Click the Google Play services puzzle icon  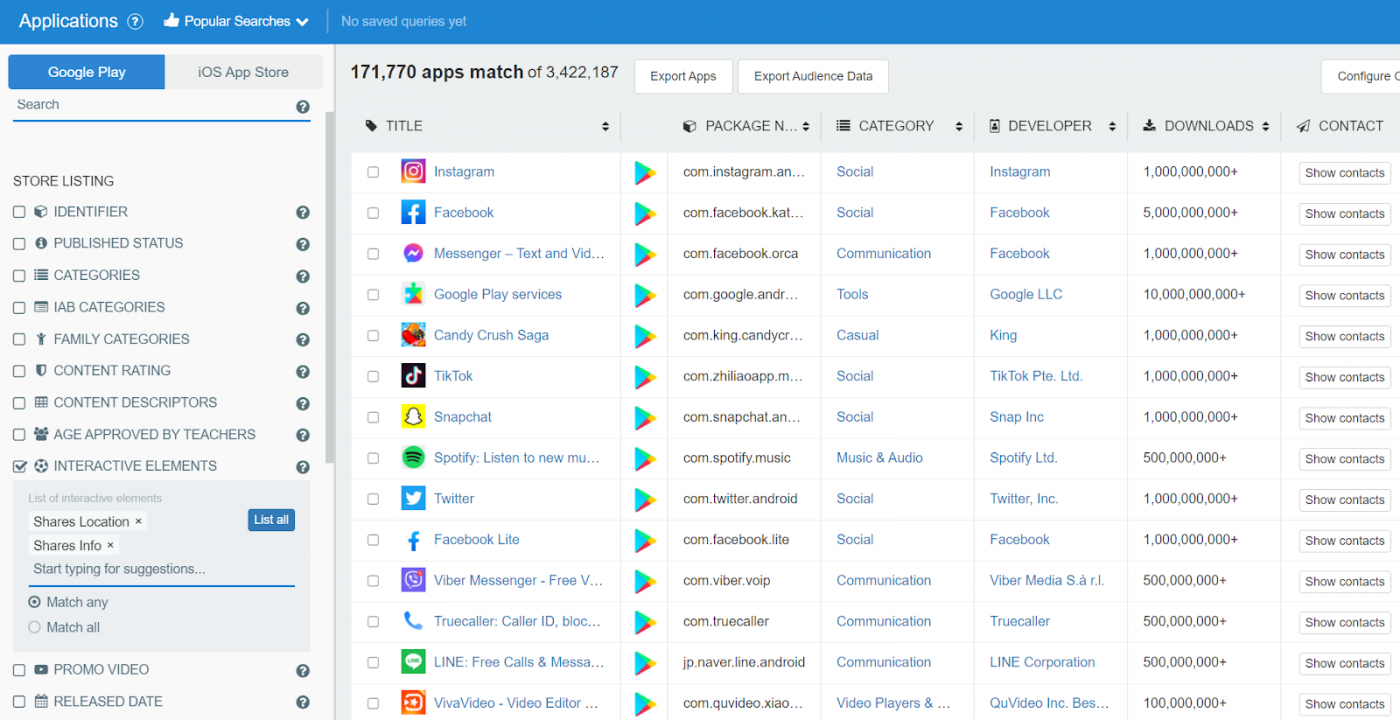point(413,294)
